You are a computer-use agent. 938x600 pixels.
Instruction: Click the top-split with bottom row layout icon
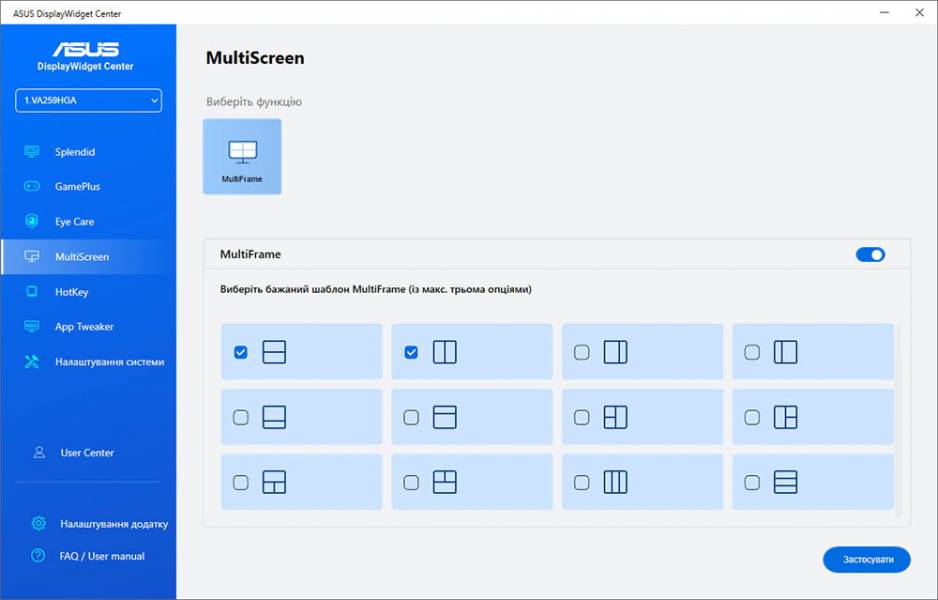[444, 482]
